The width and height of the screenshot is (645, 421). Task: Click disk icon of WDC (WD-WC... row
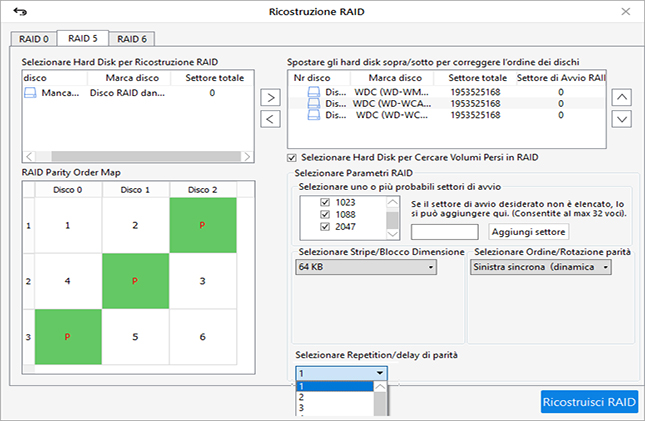click(314, 115)
